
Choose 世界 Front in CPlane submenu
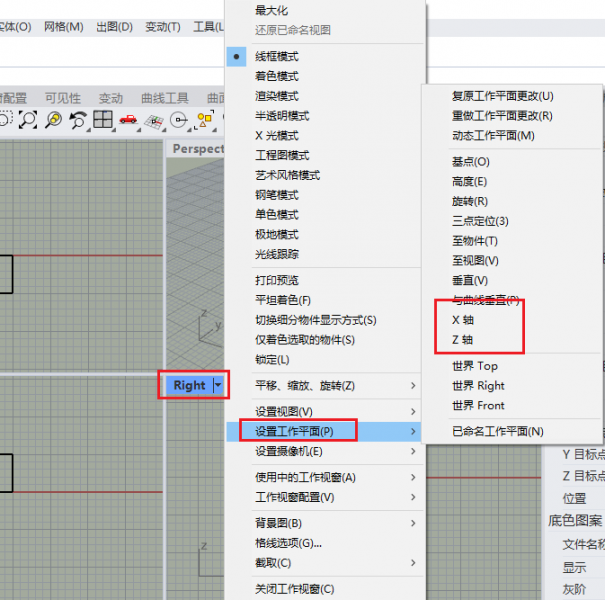(478, 406)
